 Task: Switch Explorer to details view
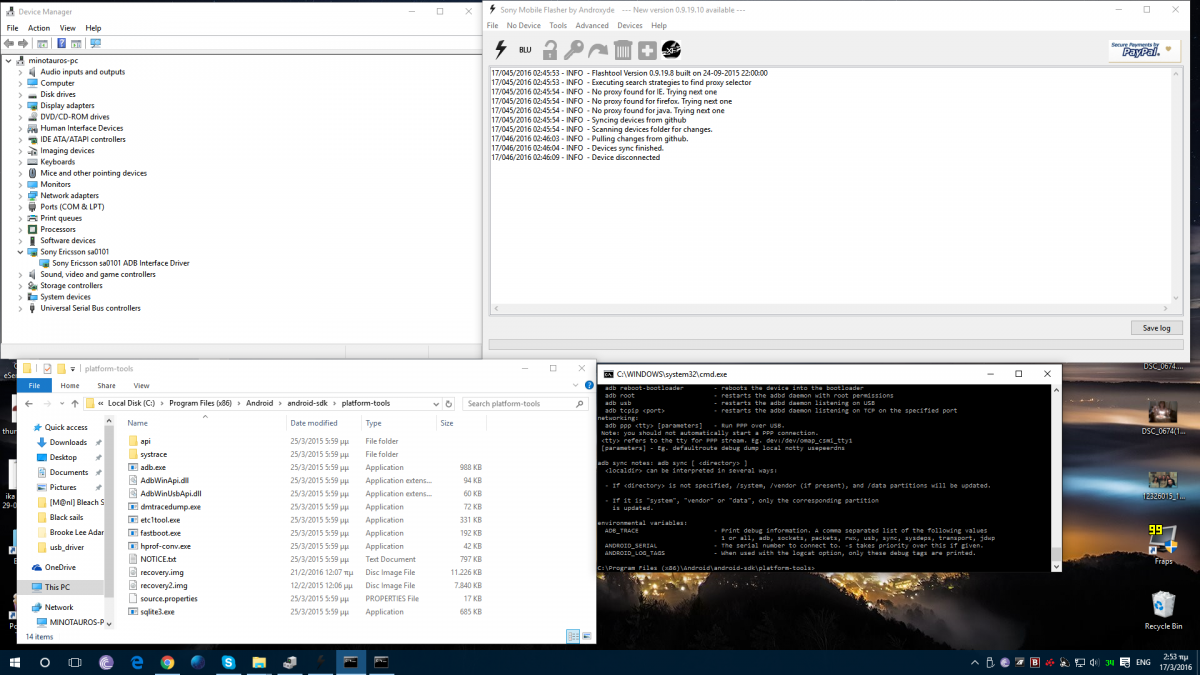573,635
